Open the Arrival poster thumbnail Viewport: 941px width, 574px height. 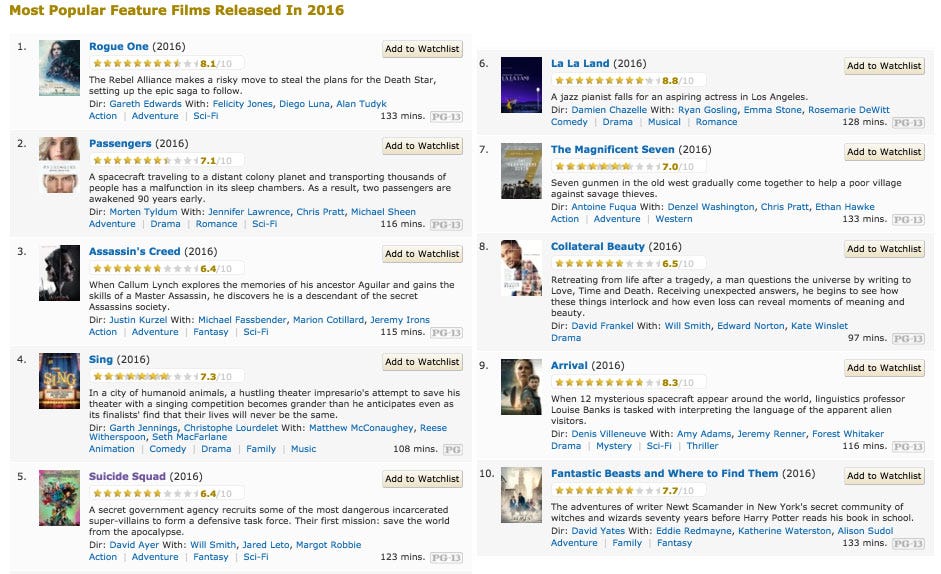[521, 387]
